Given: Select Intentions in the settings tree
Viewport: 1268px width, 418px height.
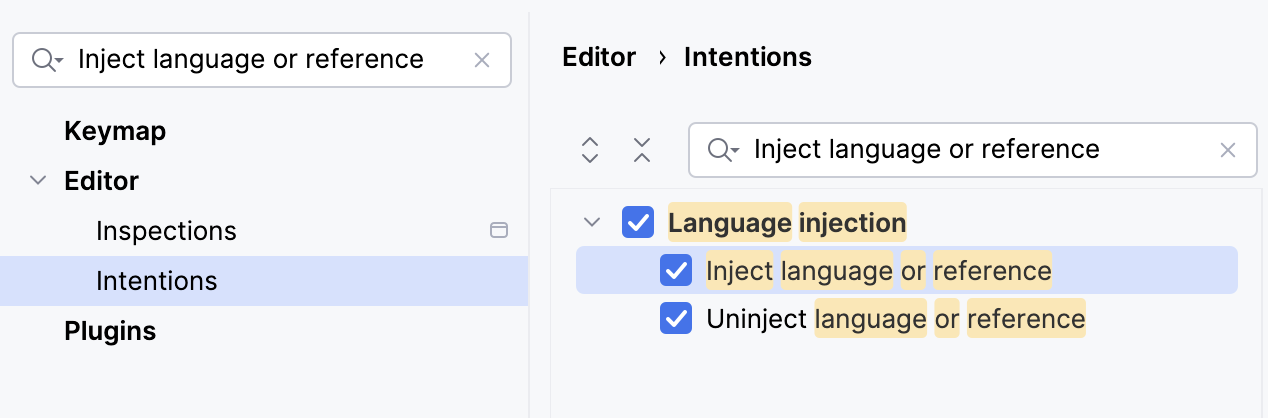Looking at the screenshot, I should point(156,281).
